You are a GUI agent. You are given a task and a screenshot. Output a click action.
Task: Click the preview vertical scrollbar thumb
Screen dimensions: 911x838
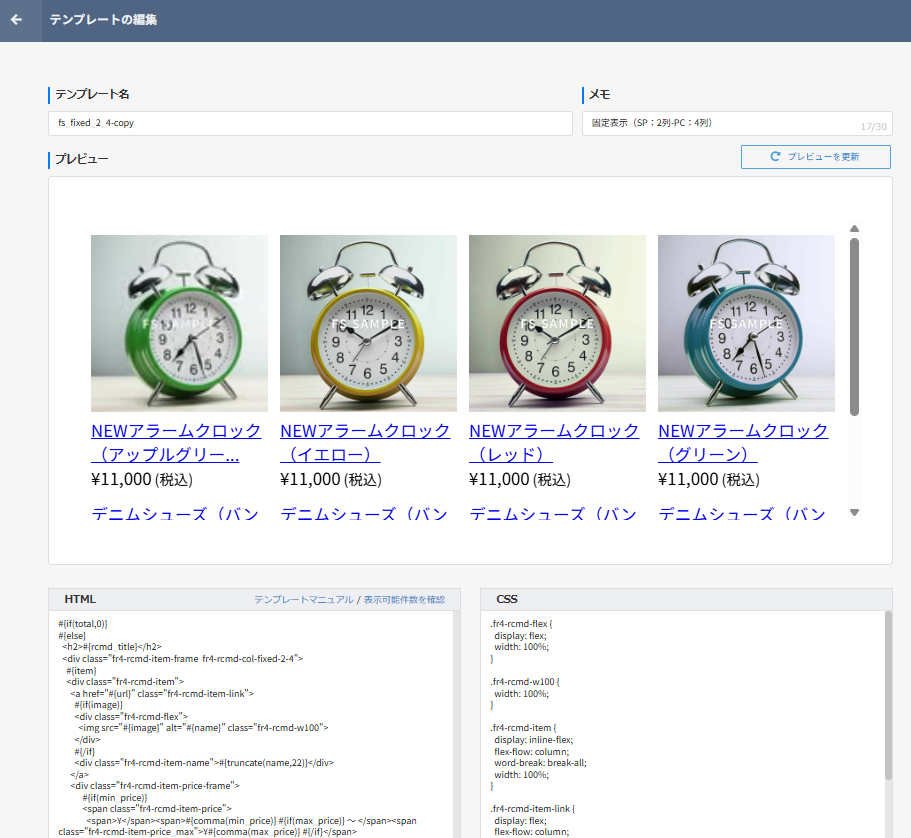854,325
